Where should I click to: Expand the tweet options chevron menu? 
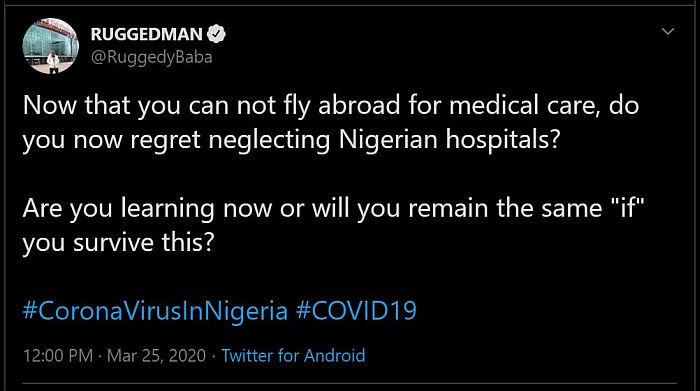(668, 31)
